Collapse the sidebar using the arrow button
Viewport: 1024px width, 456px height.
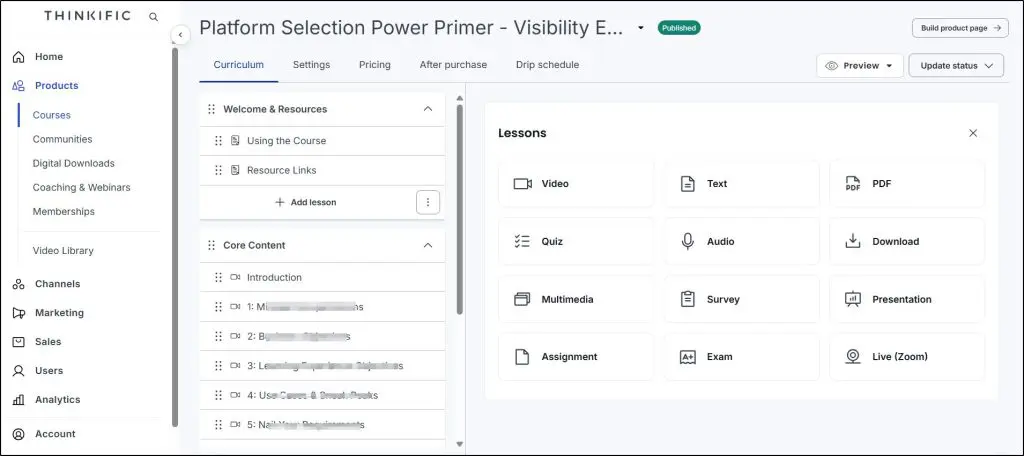coord(180,35)
